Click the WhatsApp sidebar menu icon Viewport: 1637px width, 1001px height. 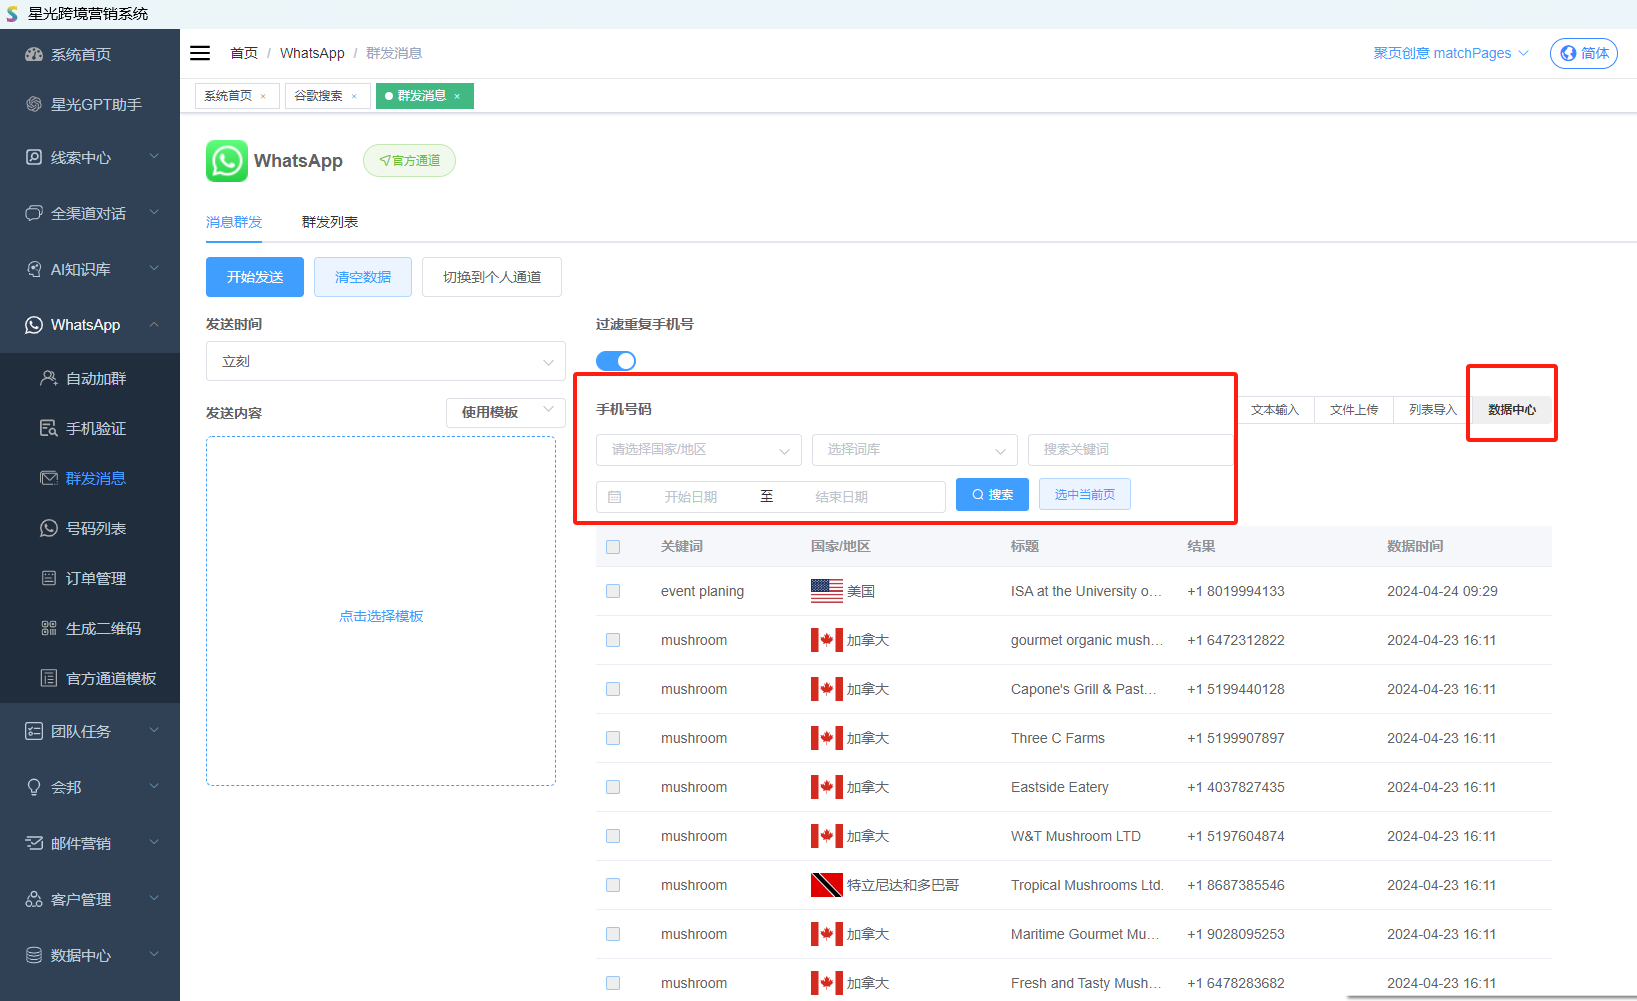click(34, 325)
